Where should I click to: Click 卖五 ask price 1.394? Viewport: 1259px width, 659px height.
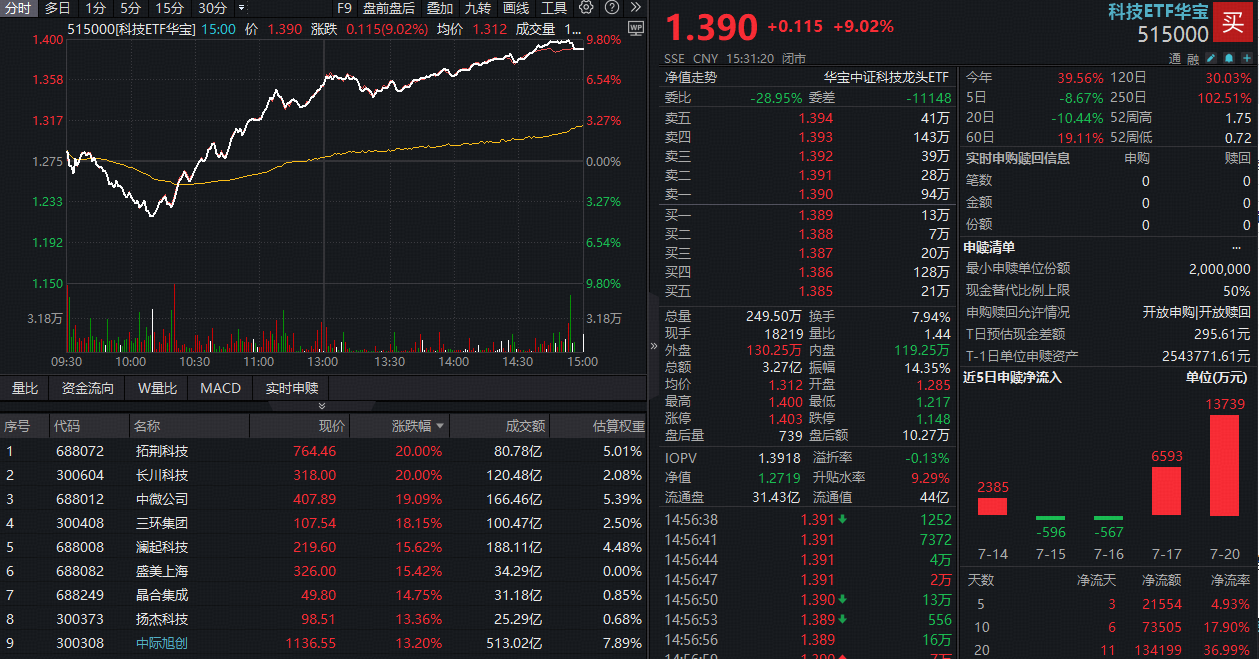point(815,118)
